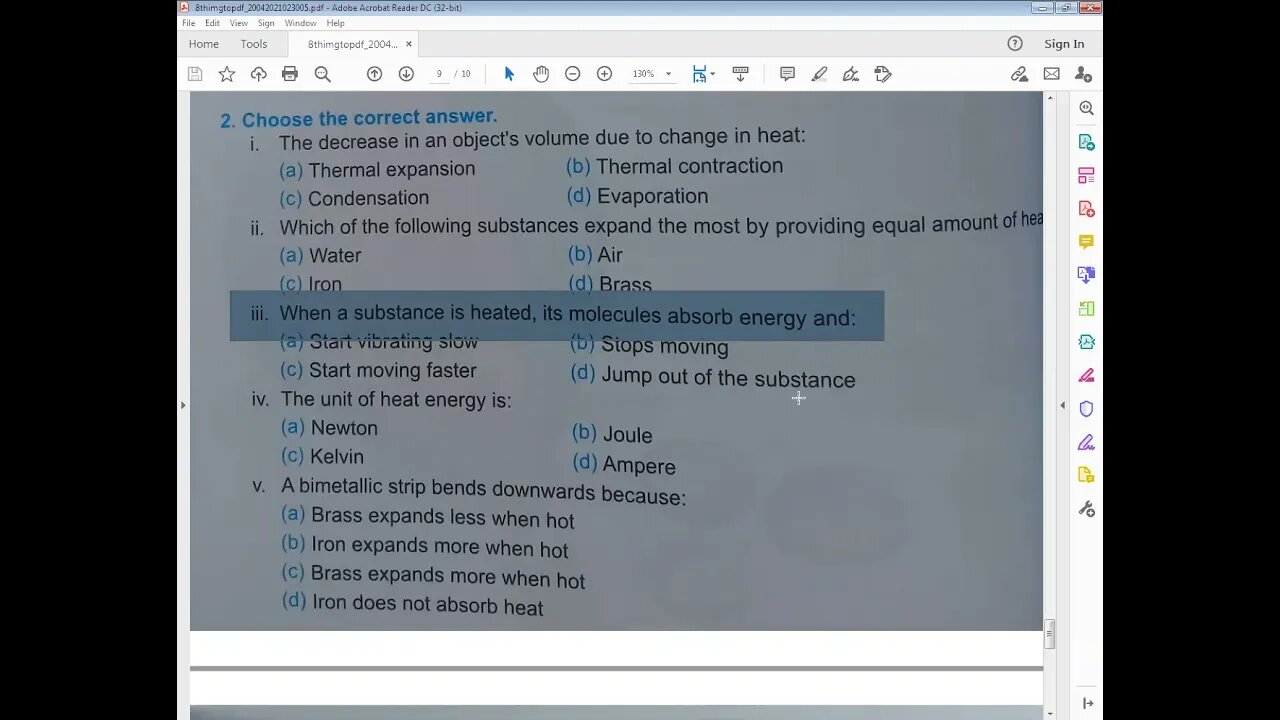Click the page number field
This screenshot has width=1280, height=720.
pyautogui.click(x=439, y=74)
